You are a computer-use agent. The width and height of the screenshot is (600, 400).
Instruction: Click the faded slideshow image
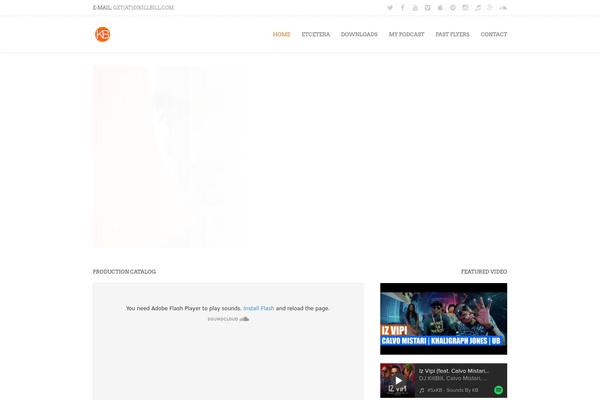(170, 157)
